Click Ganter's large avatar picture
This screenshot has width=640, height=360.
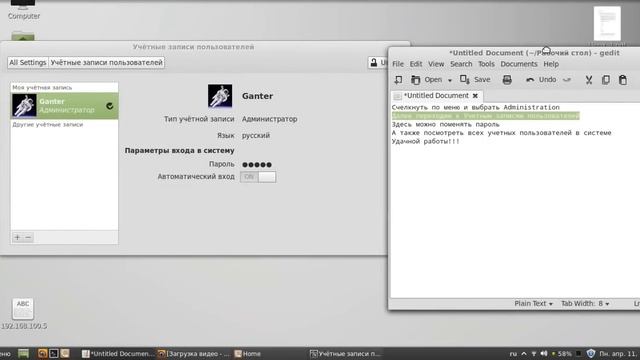pyautogui.click(x=220, y=96)
